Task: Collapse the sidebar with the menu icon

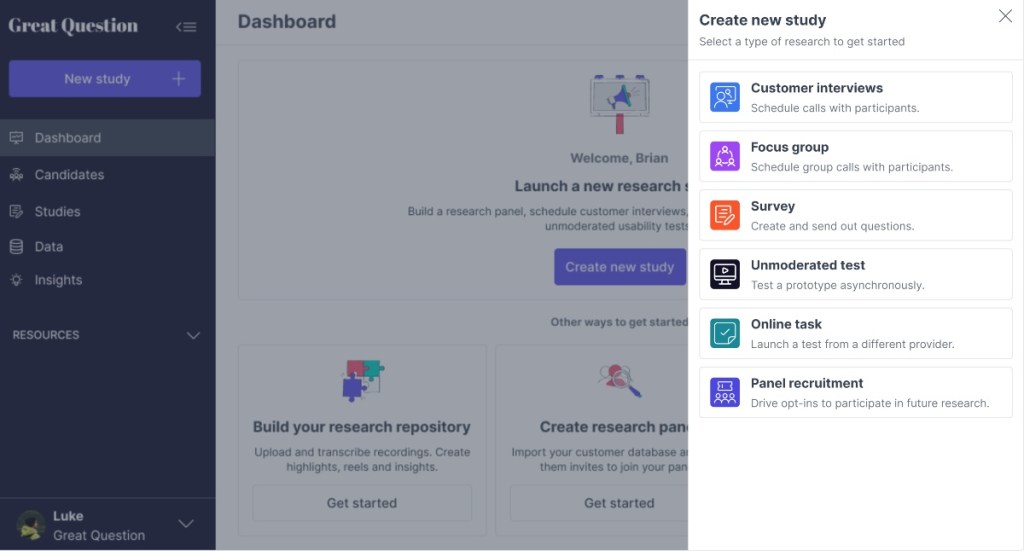Action: (x=186, y=27)
